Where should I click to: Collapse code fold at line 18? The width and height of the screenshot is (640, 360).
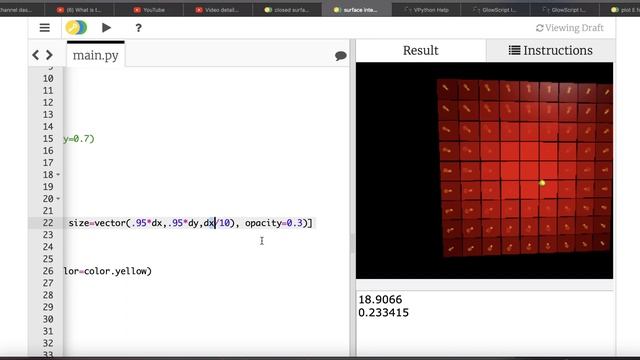58,175
